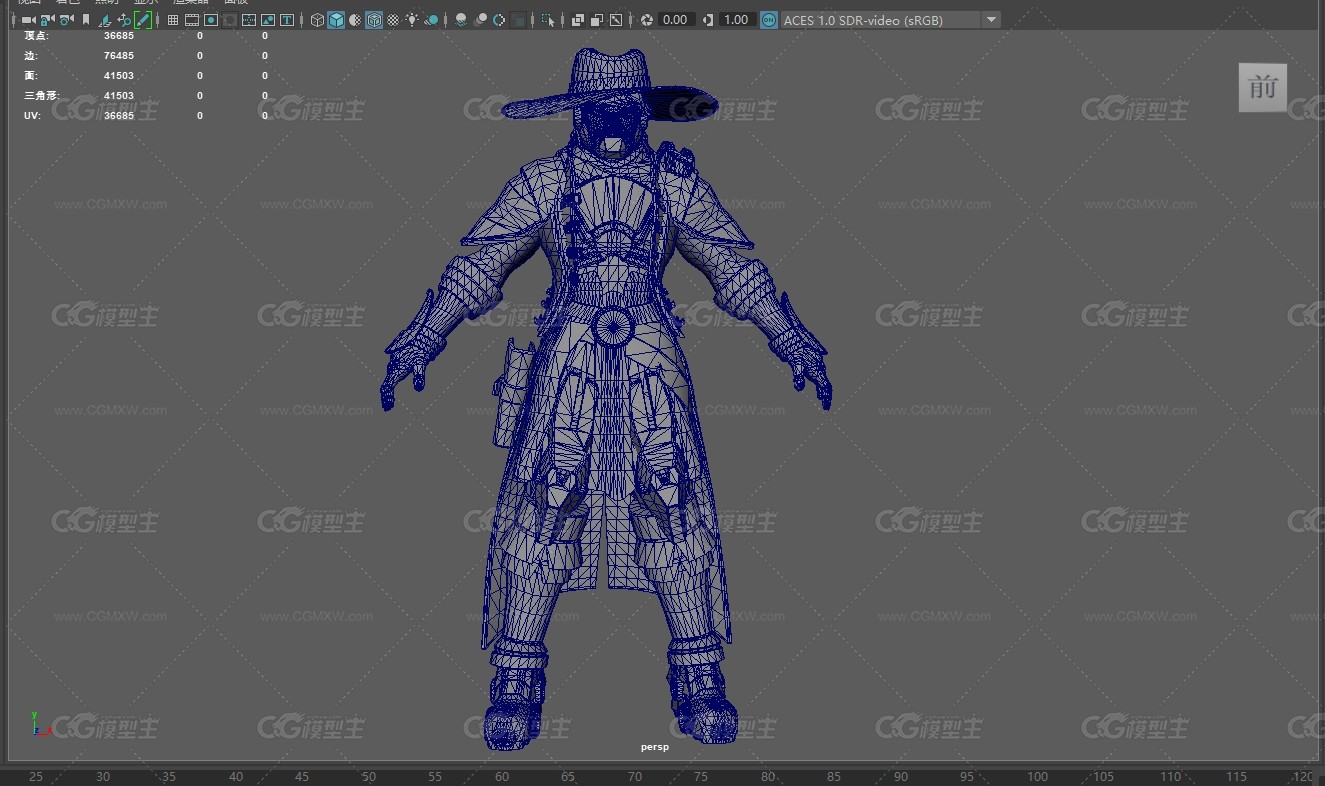Click the Film Gate icon
Viewport: 1325px width, 786px height.
[192, 20]
